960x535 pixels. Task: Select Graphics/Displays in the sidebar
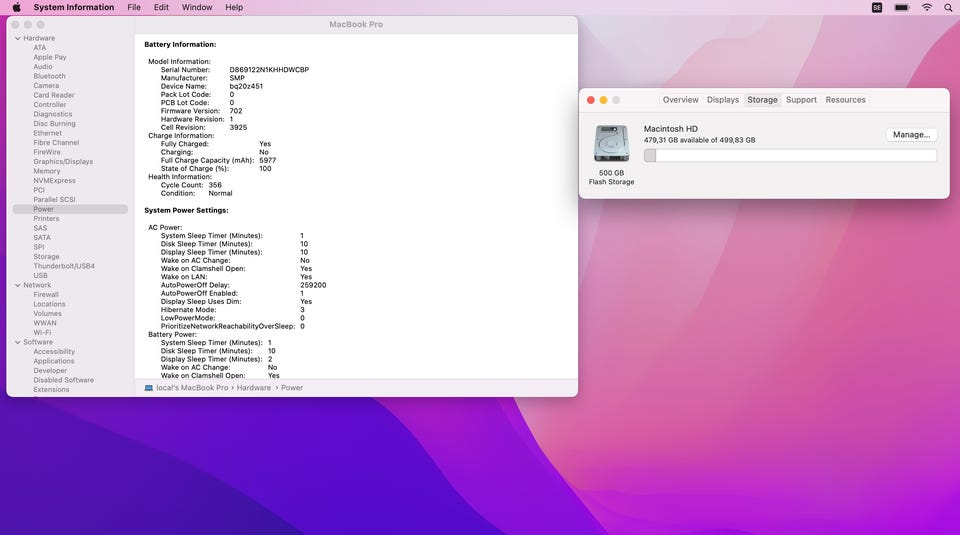[x=63, y=162]
